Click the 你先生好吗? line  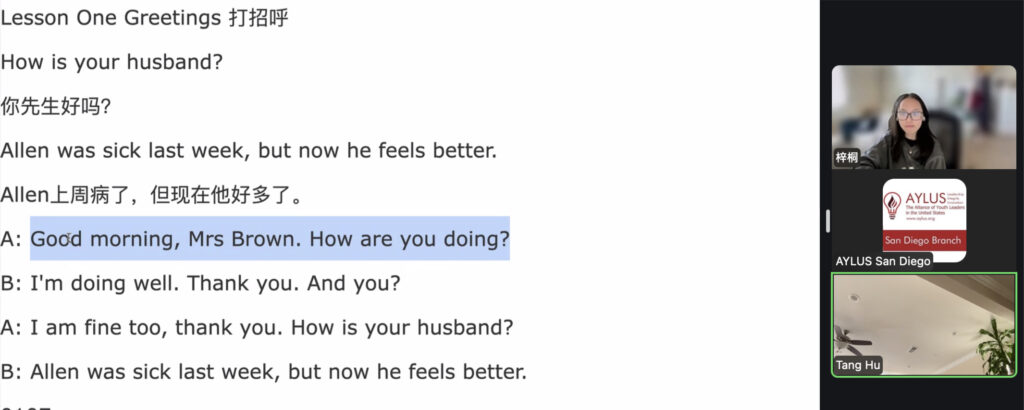click(55, 106)
